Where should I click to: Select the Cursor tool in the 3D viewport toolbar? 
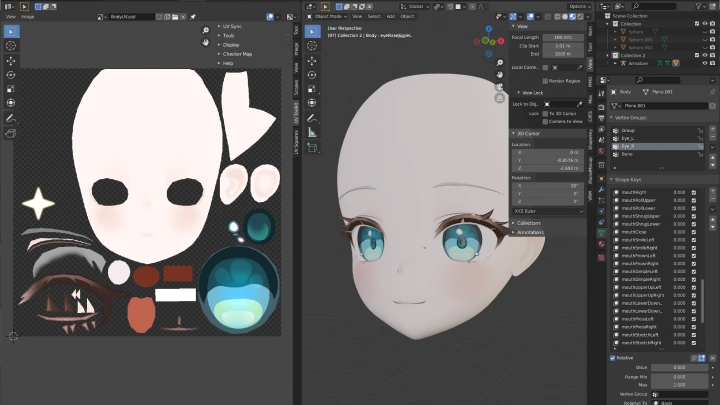[312, 46]
